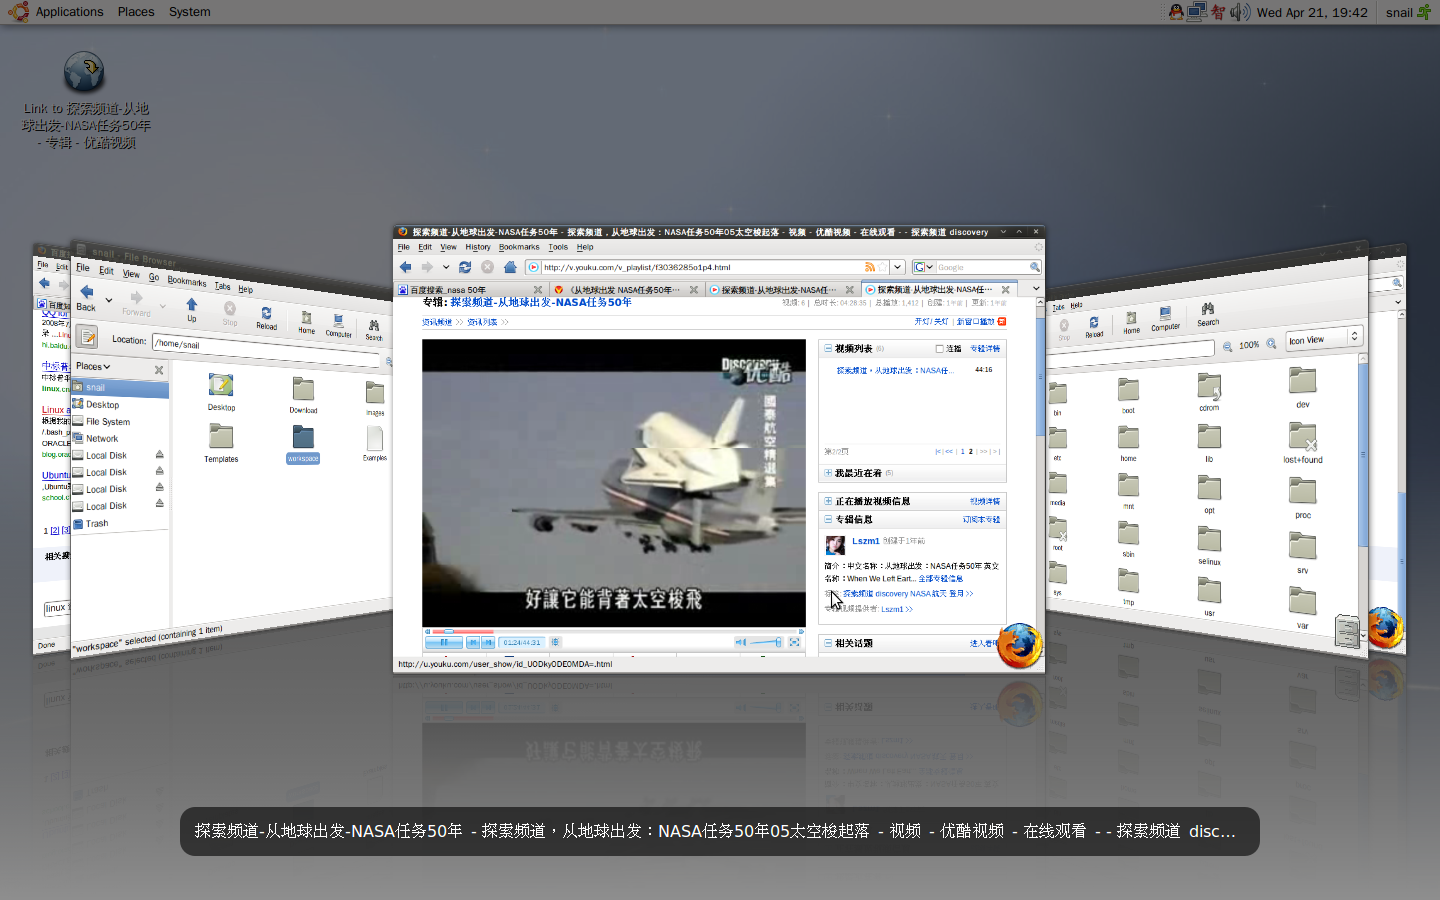The width and height of the screenshot is (1440, 900).
Task: Collapse the 视频列表 panel
Action: click(x=828, y=349)
